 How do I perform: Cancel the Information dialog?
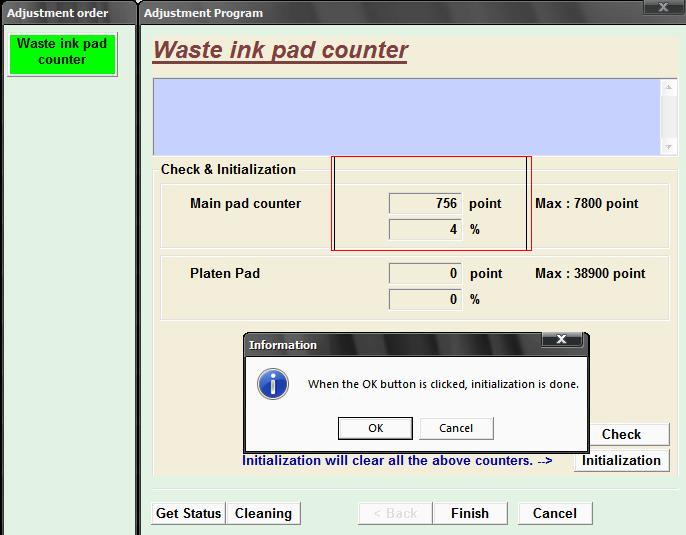click(x=456, y=428)
